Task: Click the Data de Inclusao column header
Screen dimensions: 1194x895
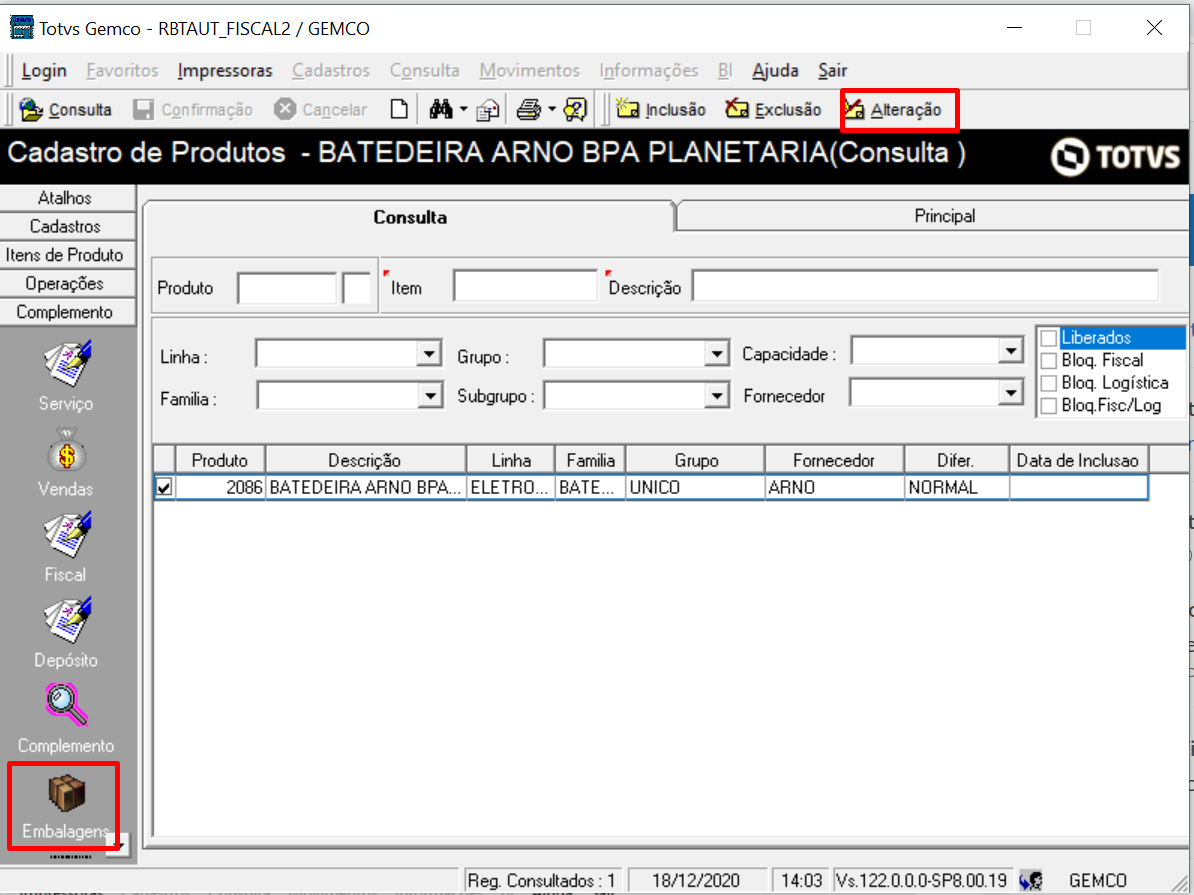Action: pos(1078,460)
